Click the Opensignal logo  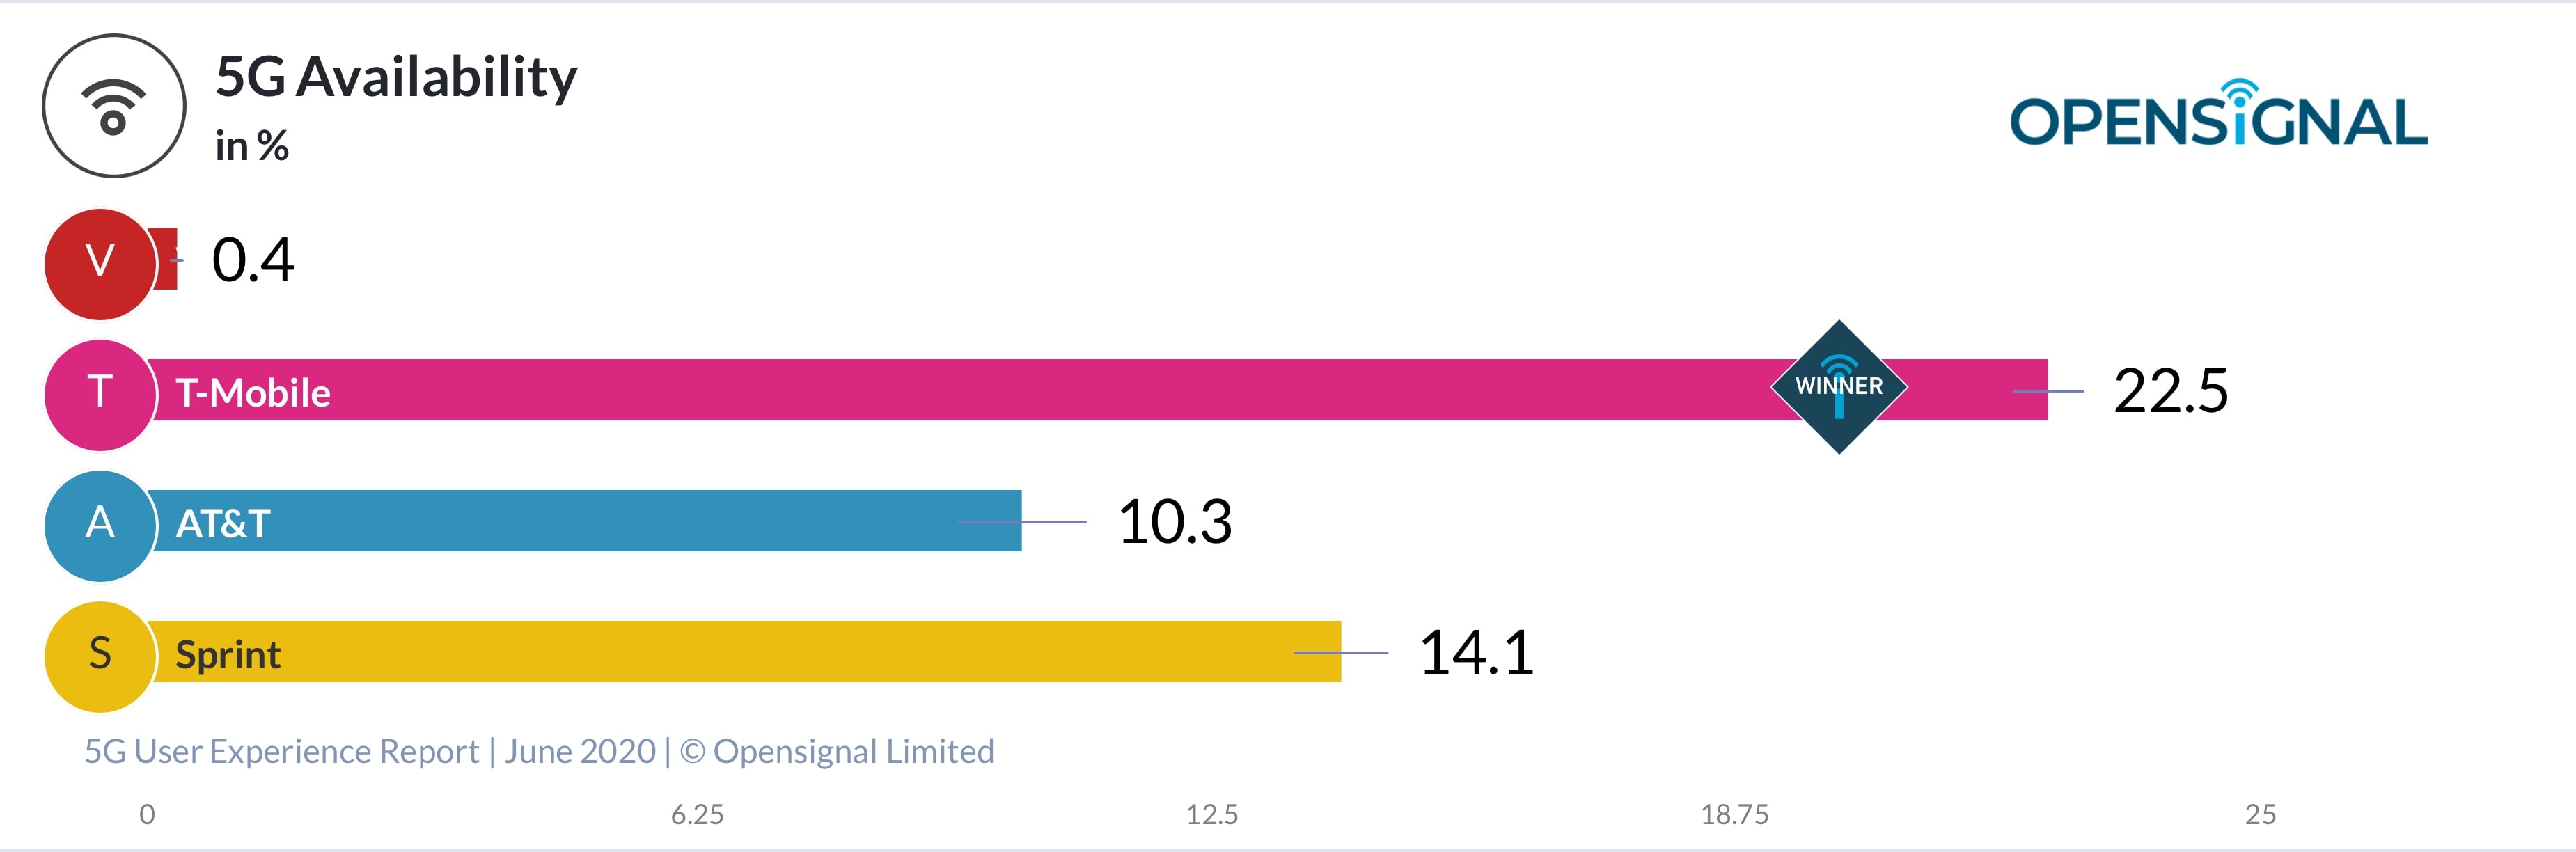click(x=2218, y=116)
